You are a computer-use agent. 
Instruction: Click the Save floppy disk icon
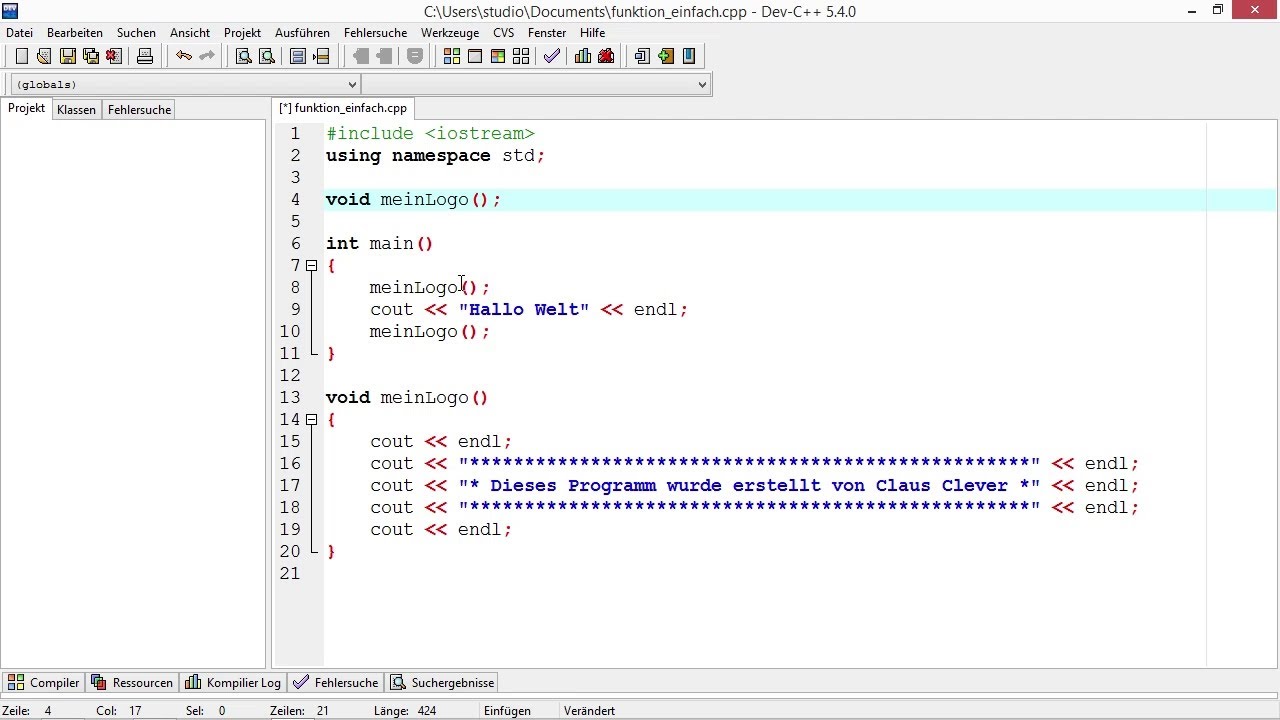click(x=68, y=56)
